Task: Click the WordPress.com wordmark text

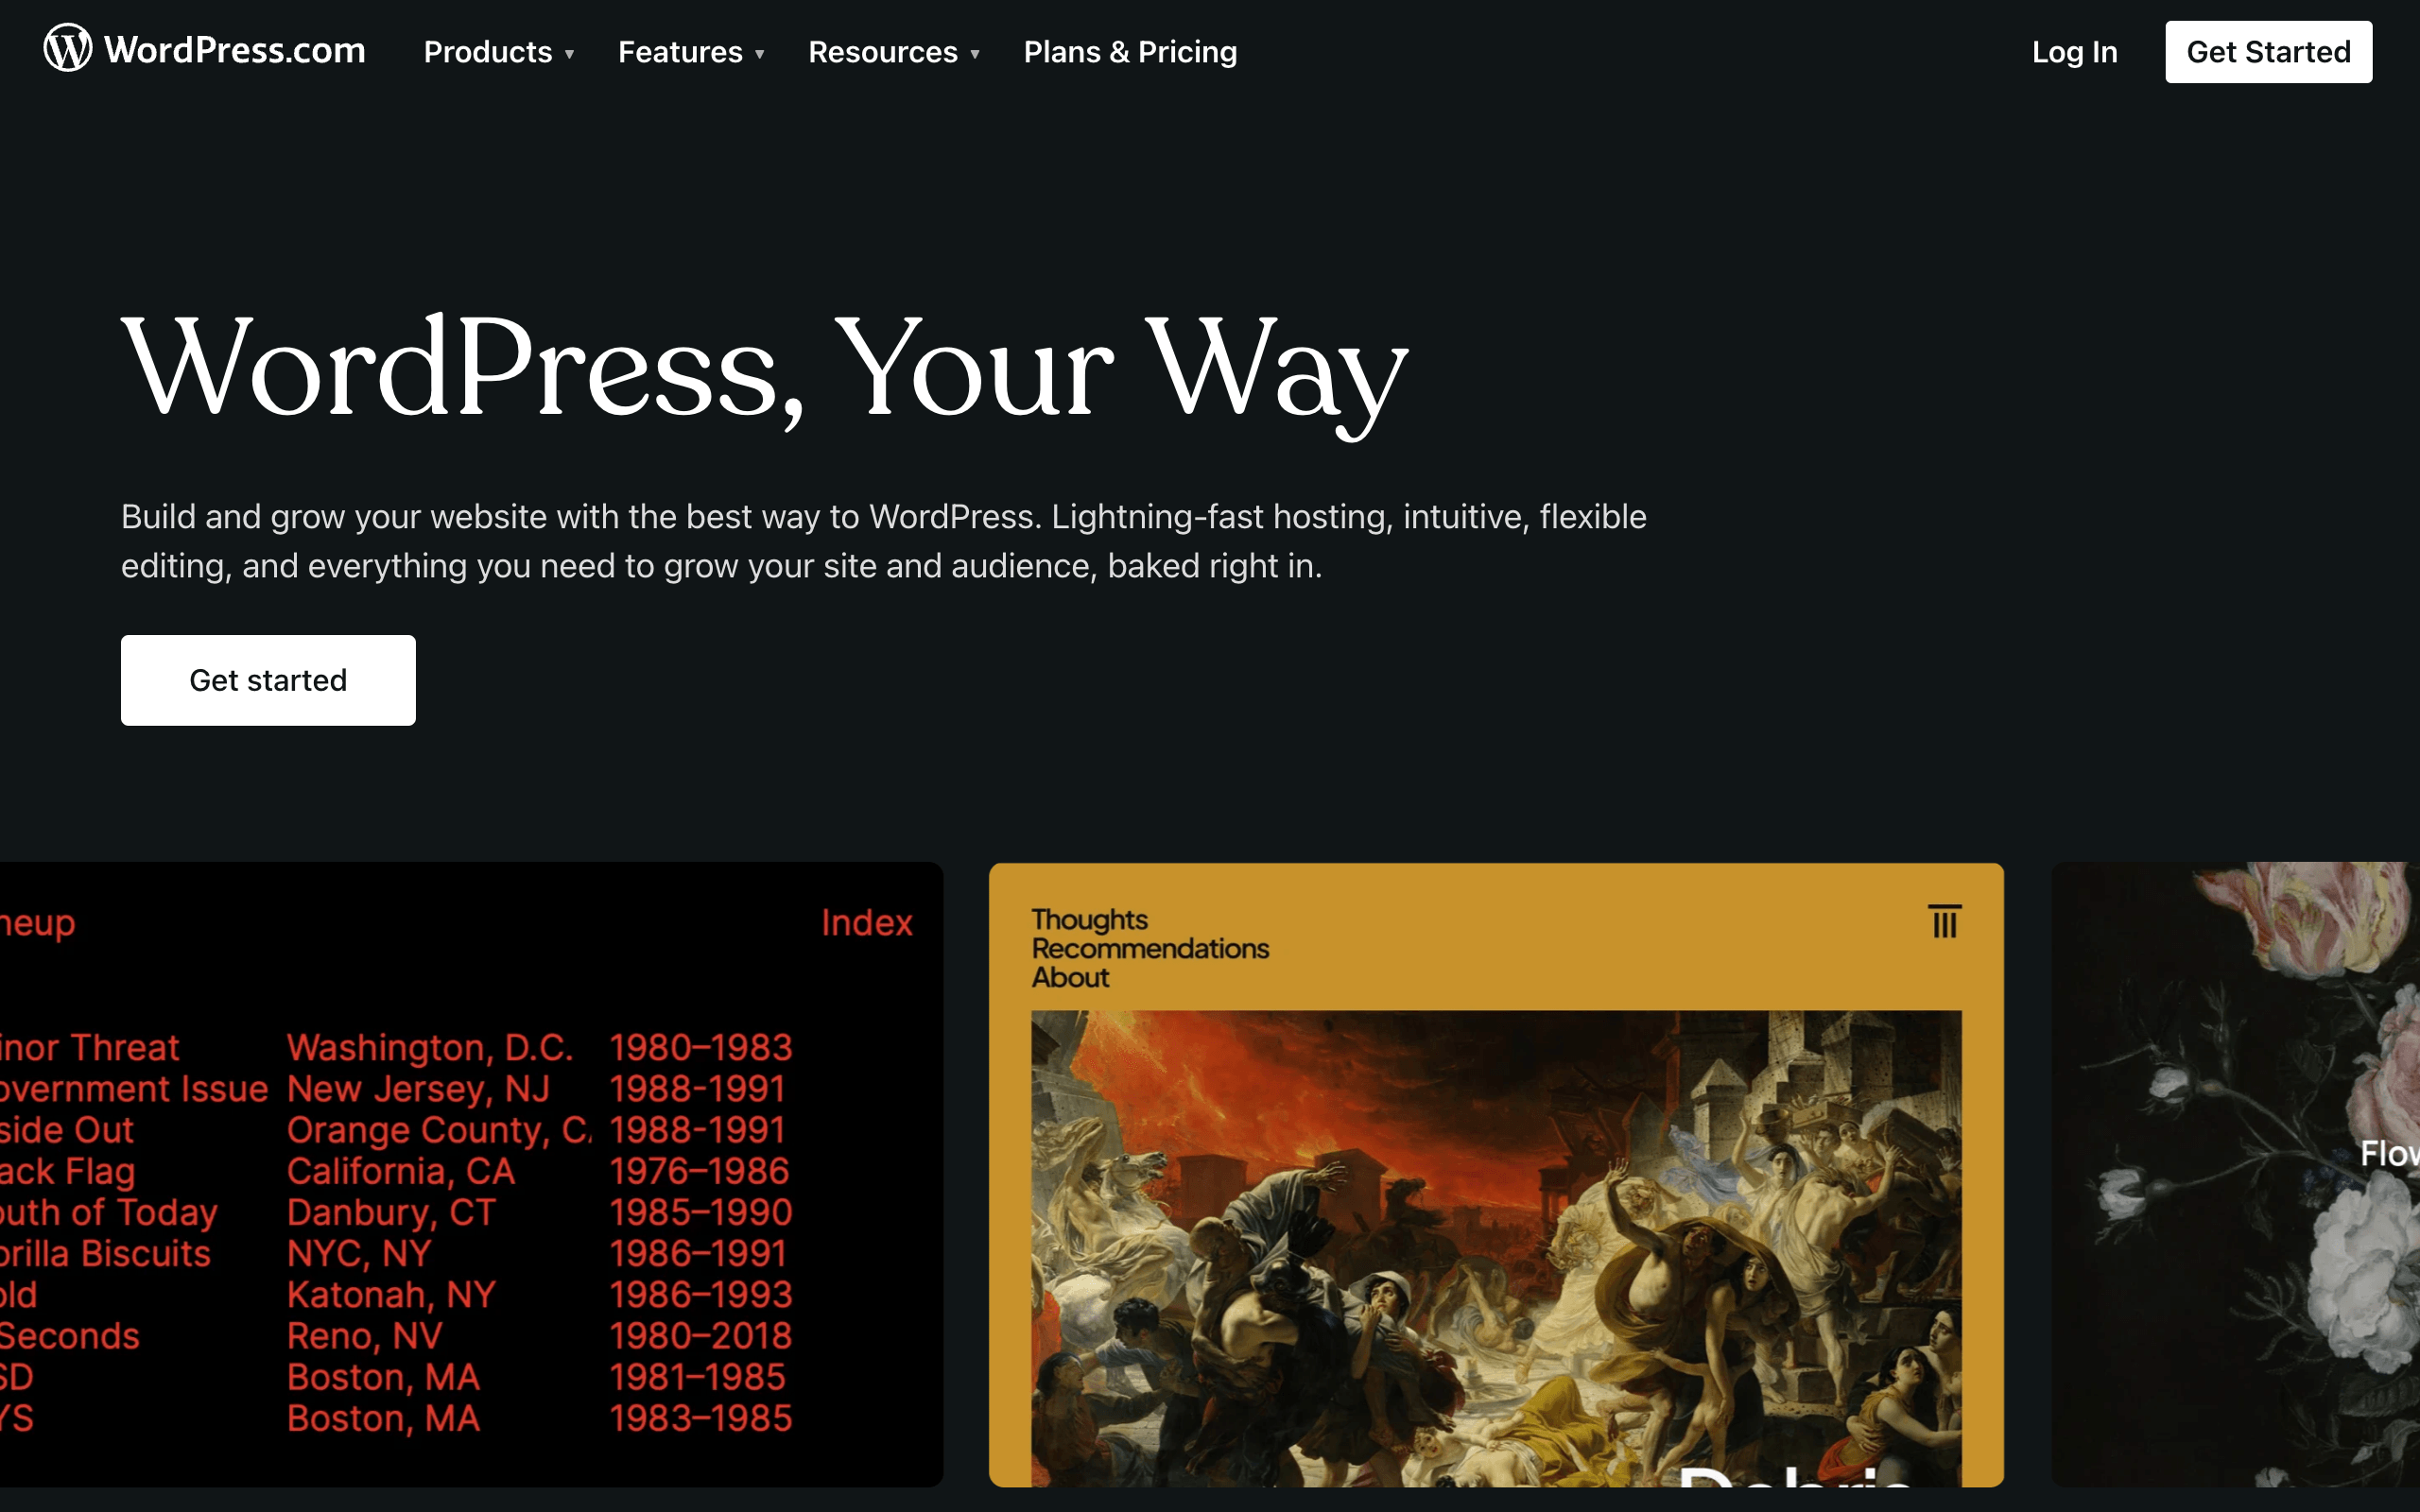Action: click(235, 50)
